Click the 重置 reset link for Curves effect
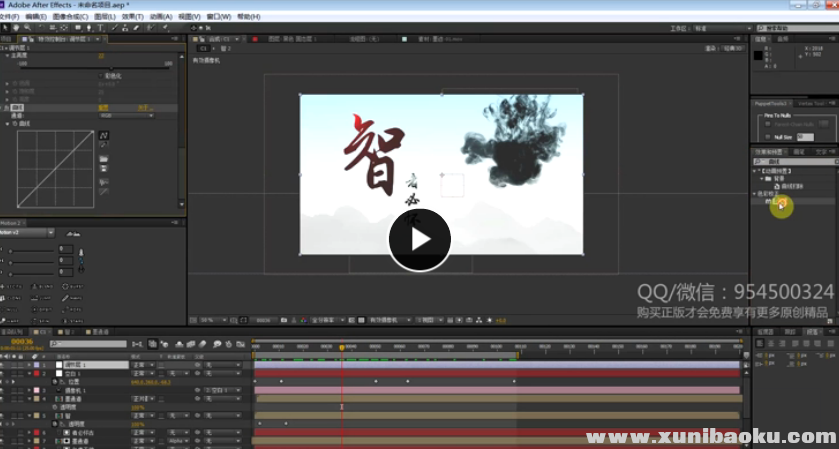The height and width of the screenshot is (449, 839). (103, 107)
